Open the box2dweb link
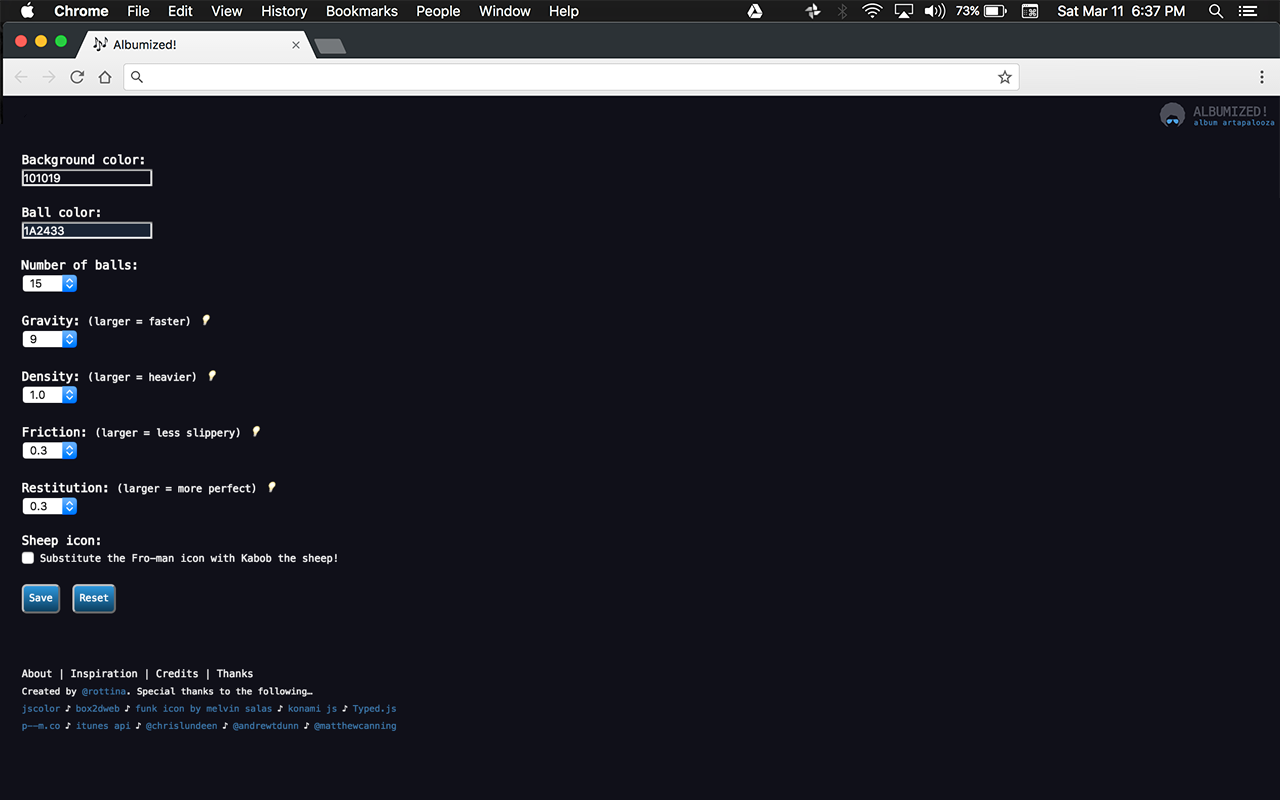The image size is (1280, 800). 97,709
